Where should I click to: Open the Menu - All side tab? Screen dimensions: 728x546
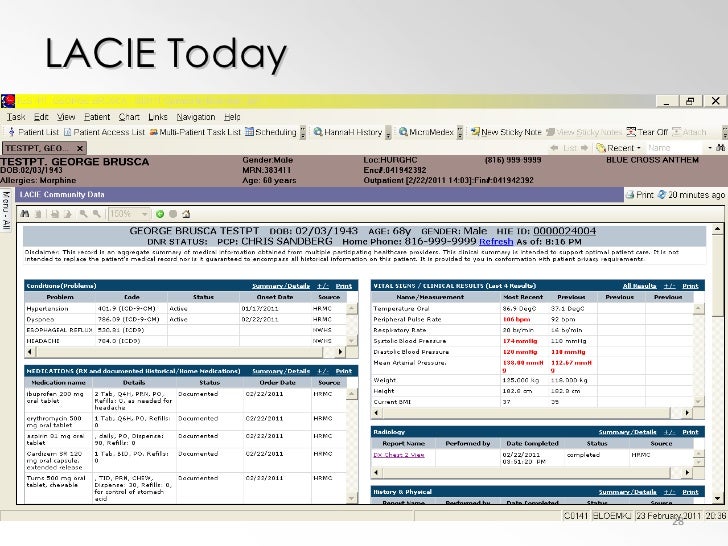pyautogui.click(x=6, y=210)
